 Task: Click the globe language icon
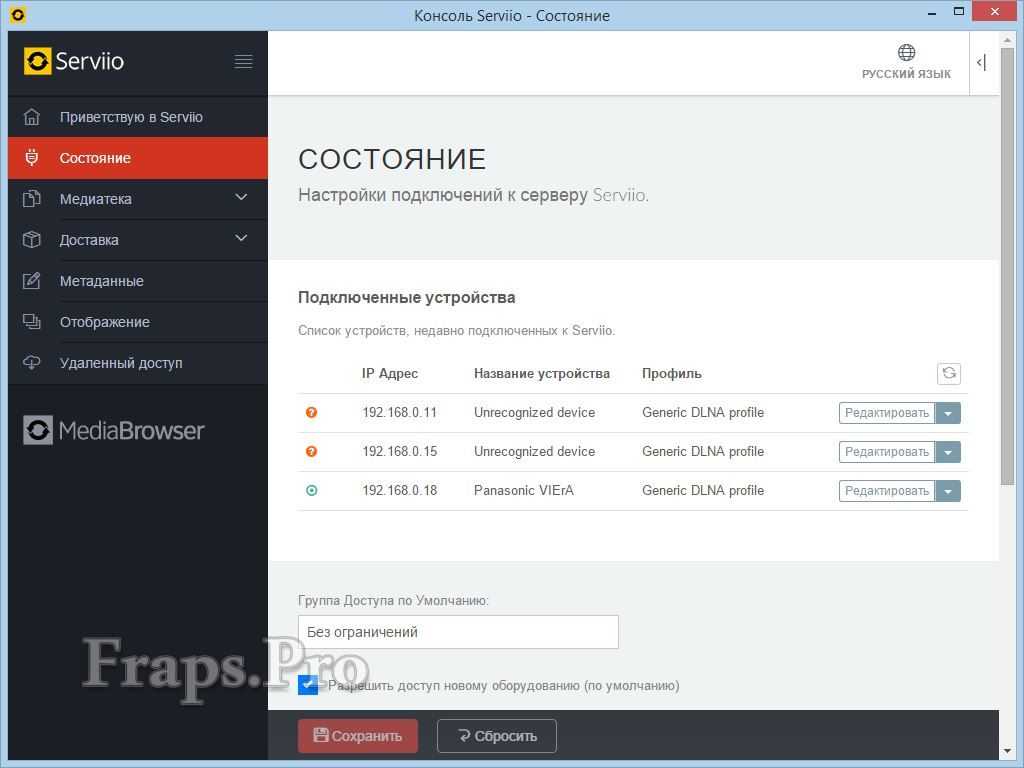pyautogui.click(x=906, y=52)
